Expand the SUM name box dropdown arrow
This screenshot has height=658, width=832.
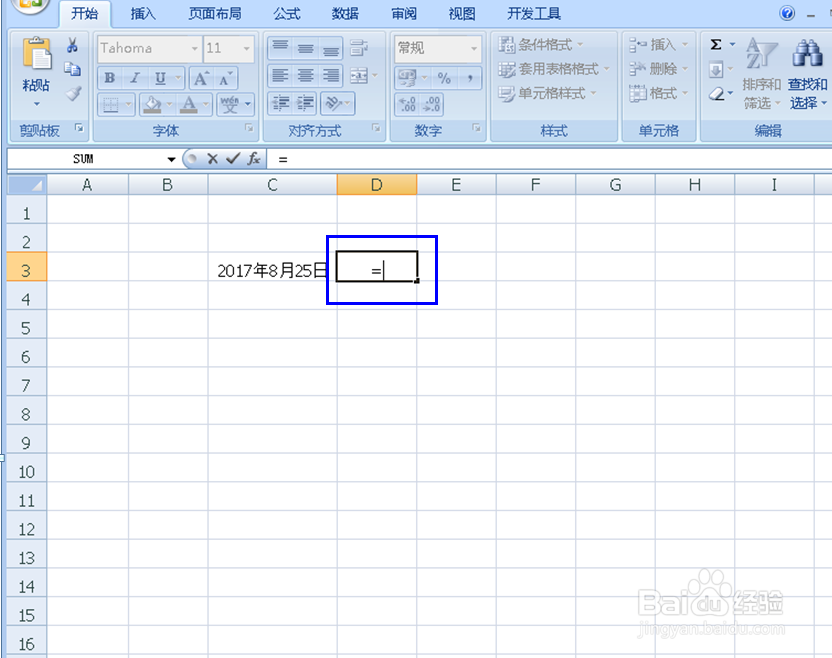click(x=171, y=159)
